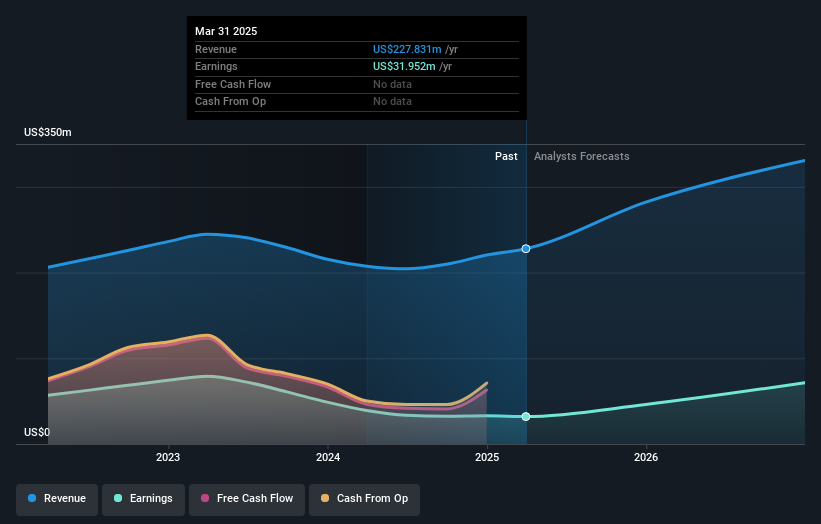
Task: Click the 2025 x-axis label
Action: 487,458
